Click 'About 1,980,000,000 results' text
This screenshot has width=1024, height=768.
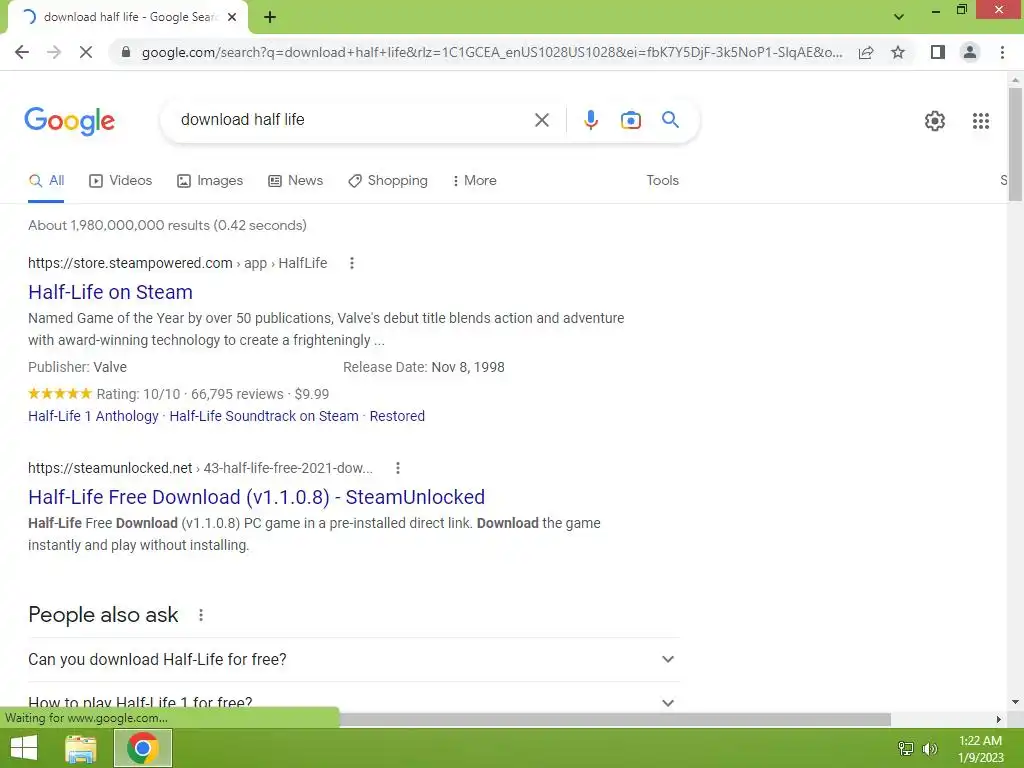(x=167, y=225)
